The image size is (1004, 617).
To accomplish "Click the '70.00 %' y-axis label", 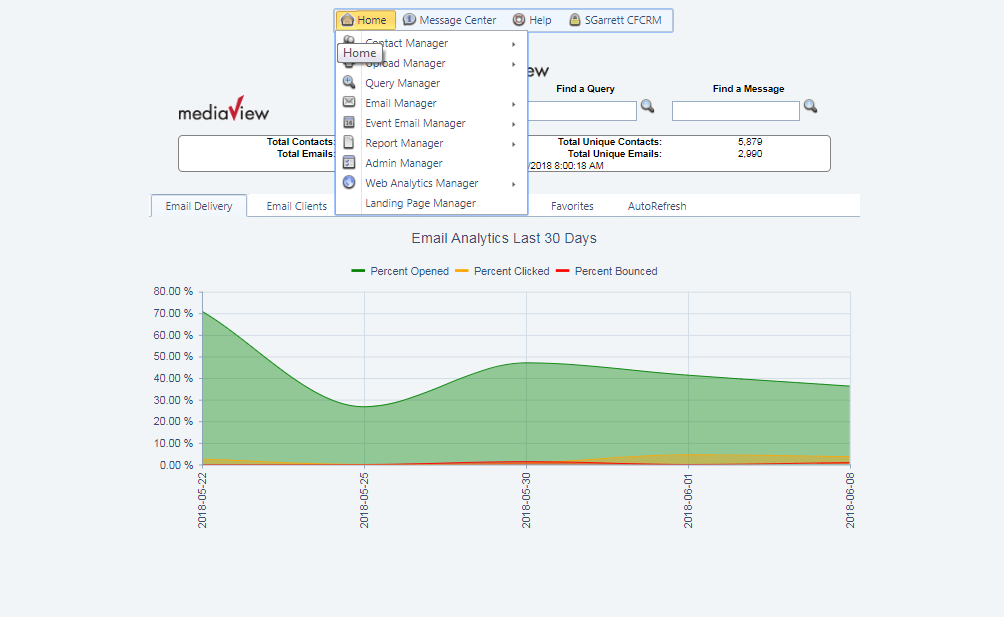I will 173,313.
